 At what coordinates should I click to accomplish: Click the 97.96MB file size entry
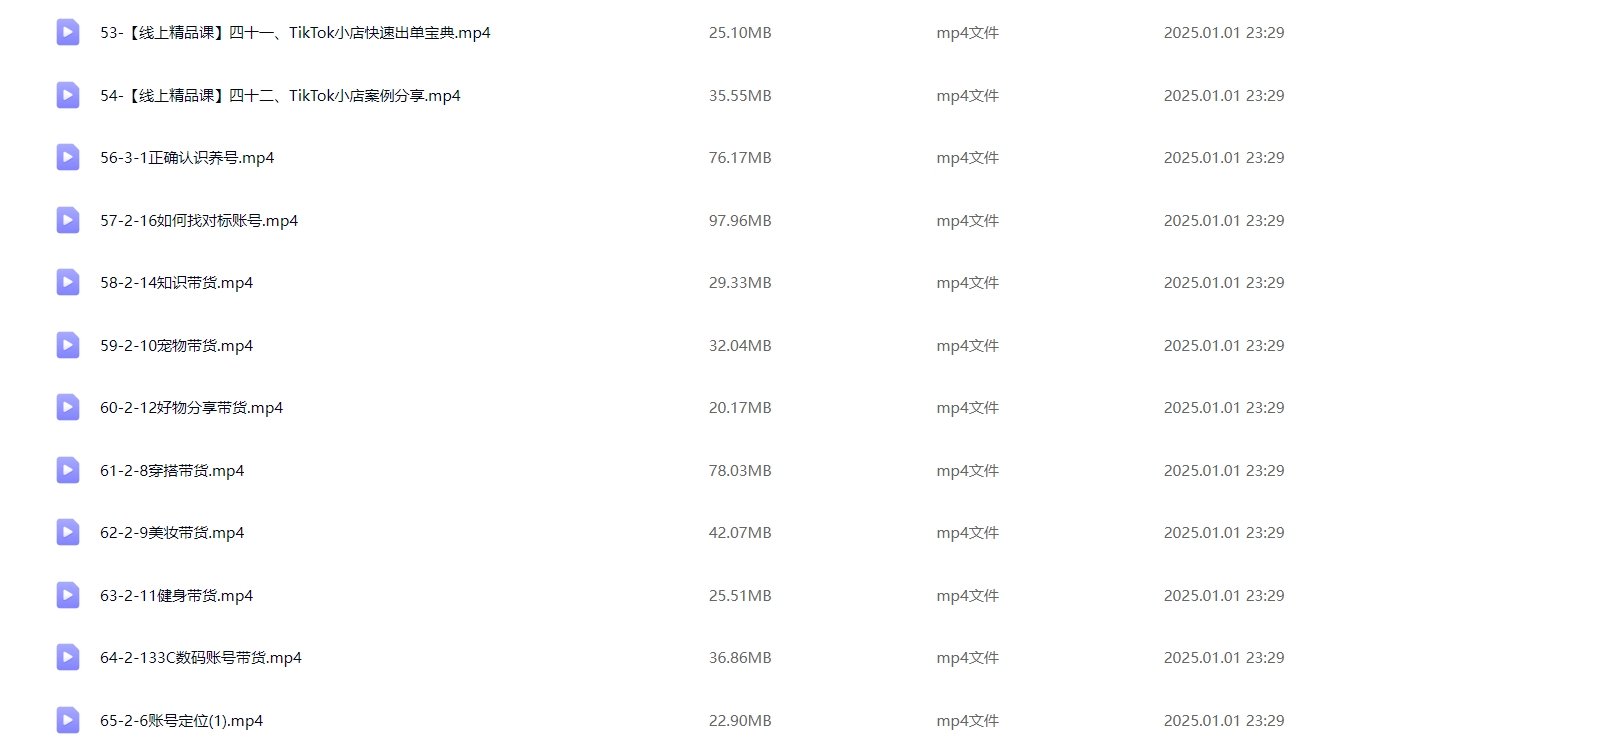tap(740, 221)
